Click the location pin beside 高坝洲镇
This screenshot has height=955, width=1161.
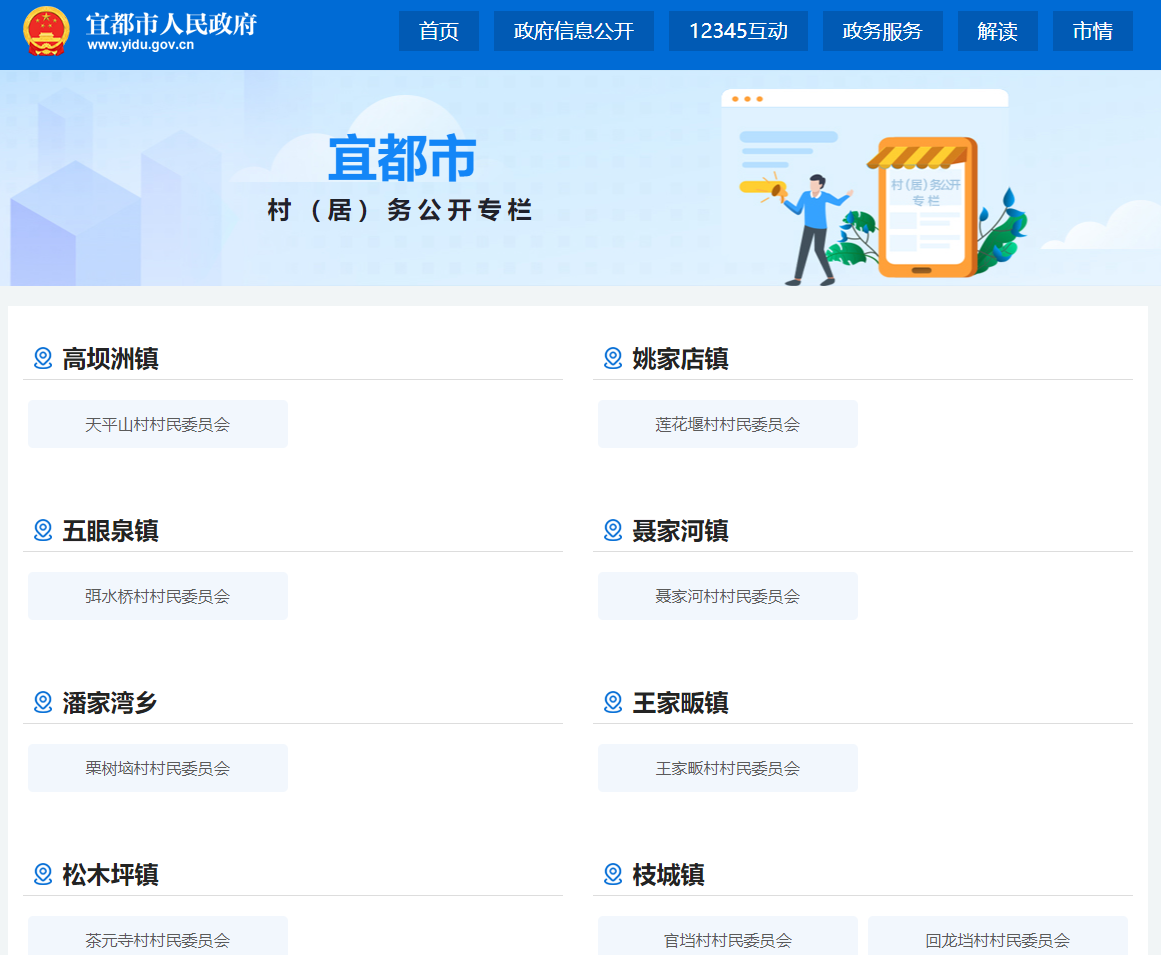pyautogui.click(x=43, y=358)
